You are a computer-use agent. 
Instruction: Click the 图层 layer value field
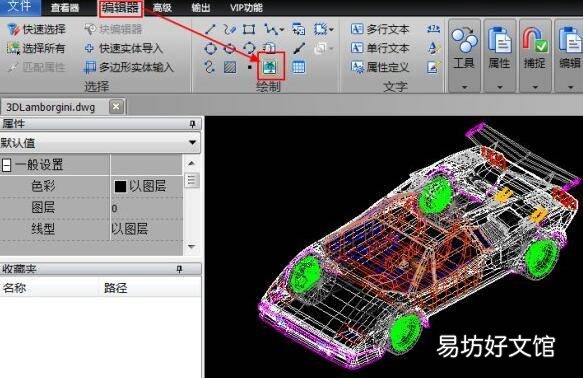tap(147, 208)
